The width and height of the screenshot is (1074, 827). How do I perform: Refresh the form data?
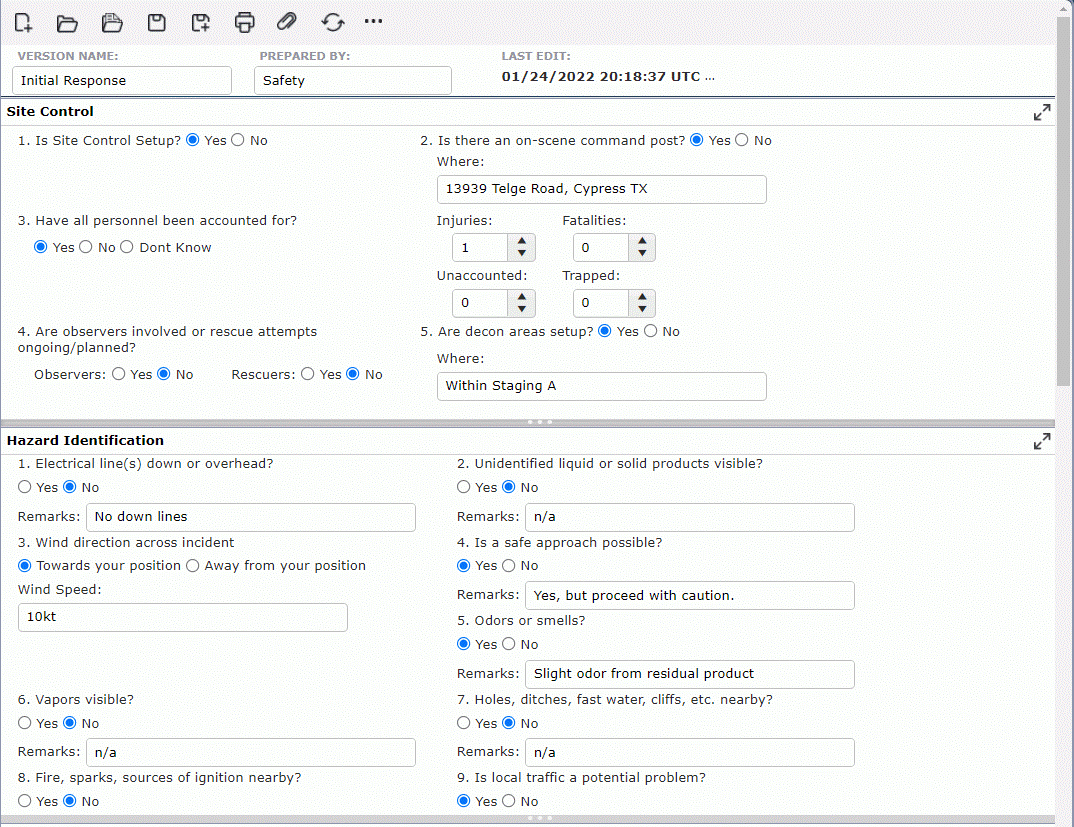coord(332,22)
